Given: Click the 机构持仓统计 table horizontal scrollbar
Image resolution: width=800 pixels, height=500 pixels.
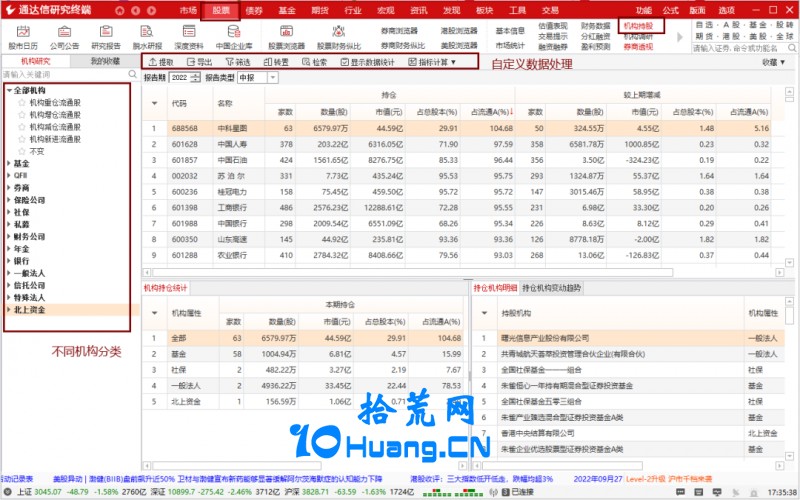Looking at the screenshot, I should tap(237, 466).
